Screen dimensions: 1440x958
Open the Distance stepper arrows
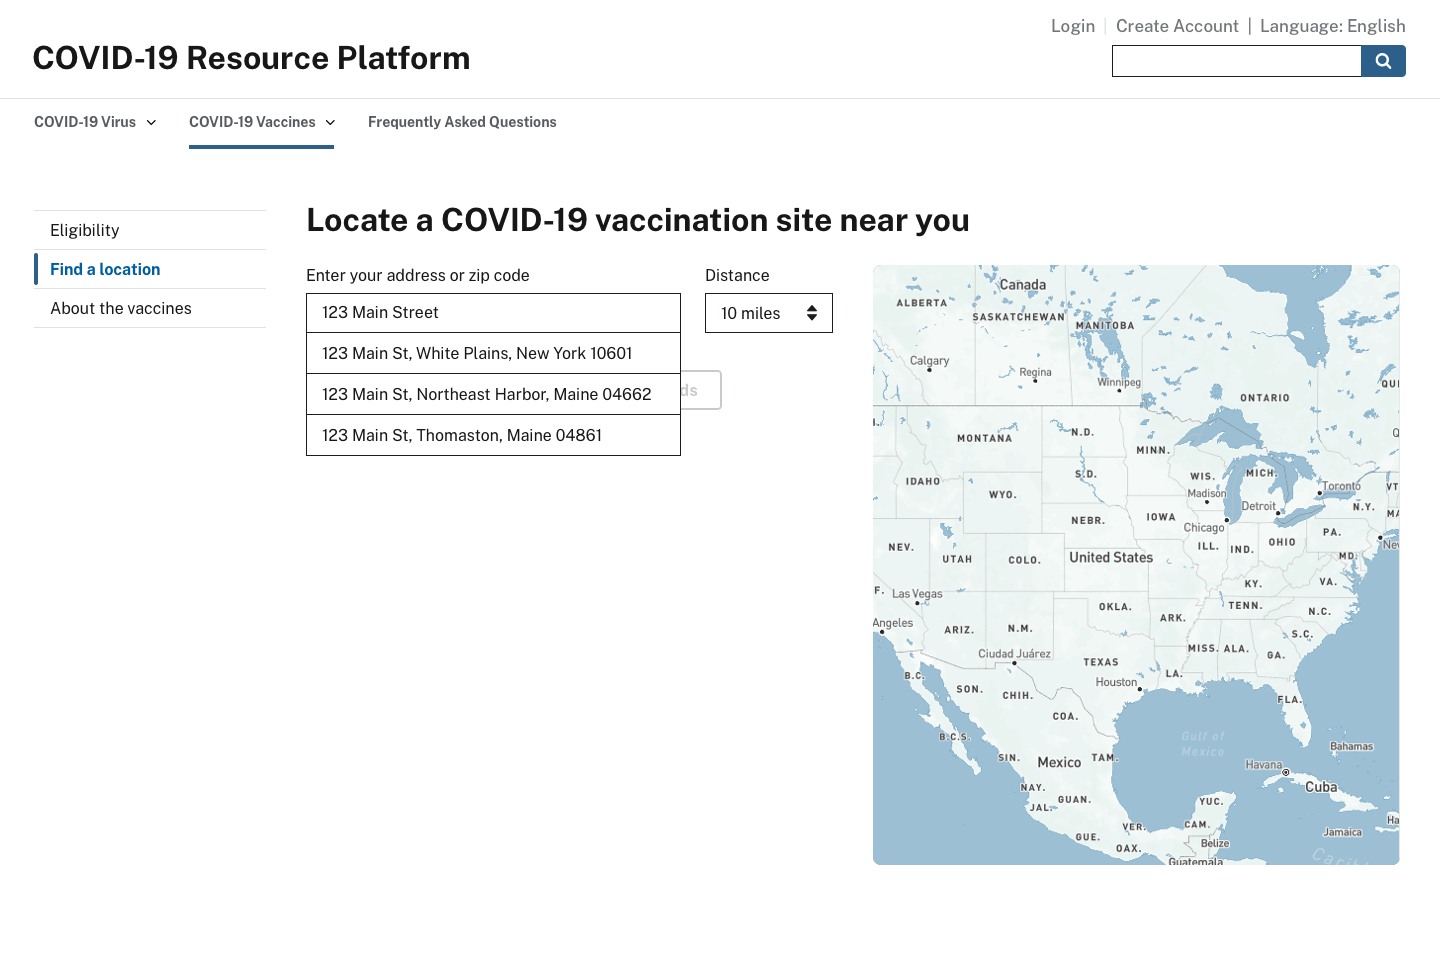point(812,313)
